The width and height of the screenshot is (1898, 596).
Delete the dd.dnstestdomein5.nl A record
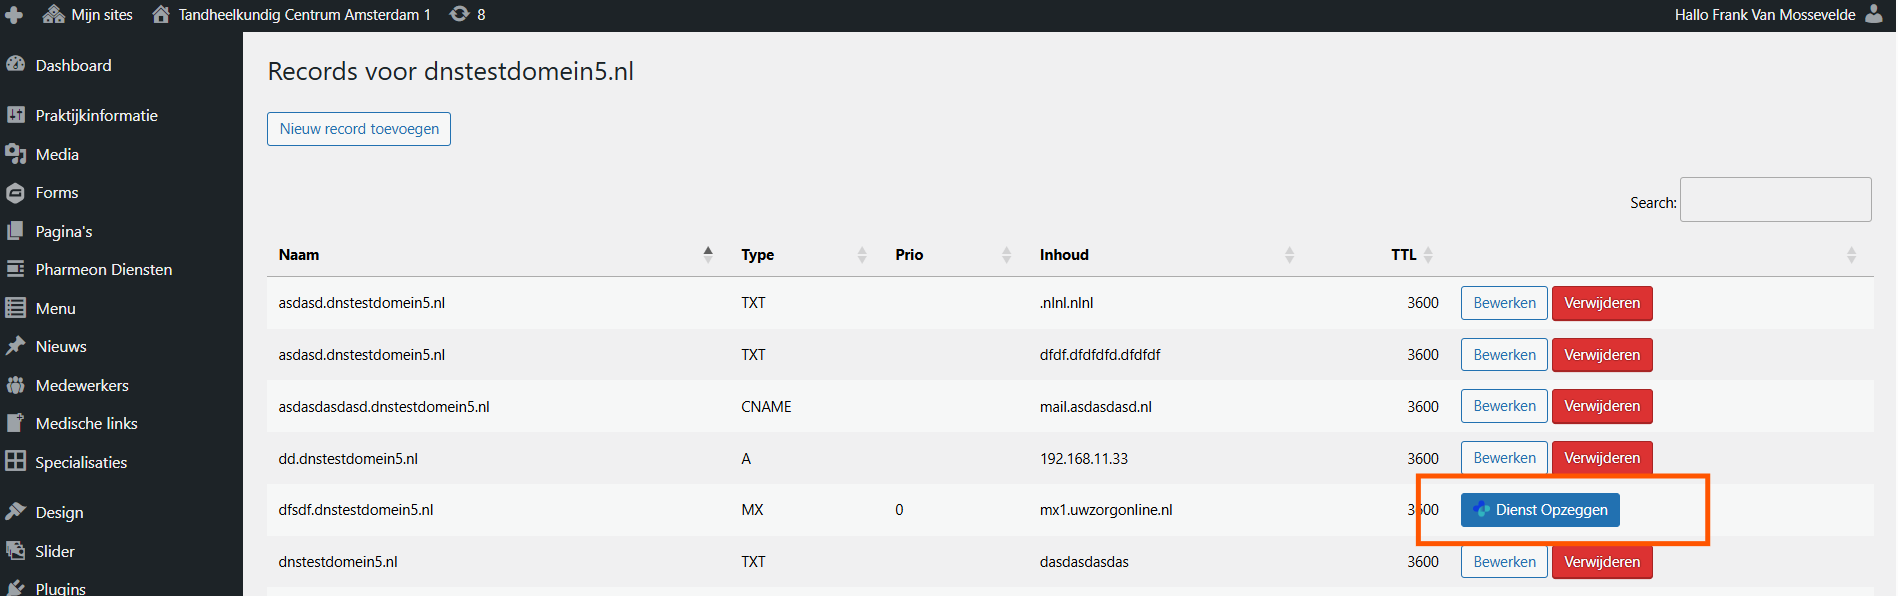(1601, 458)
